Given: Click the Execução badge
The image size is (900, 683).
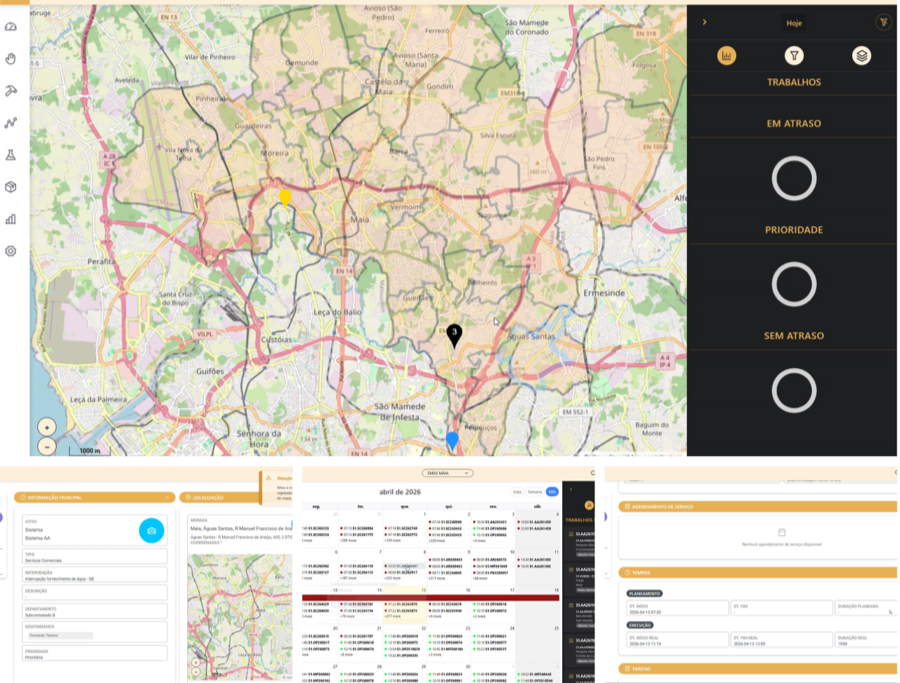Looking at the screenshot, I should 640,625.
